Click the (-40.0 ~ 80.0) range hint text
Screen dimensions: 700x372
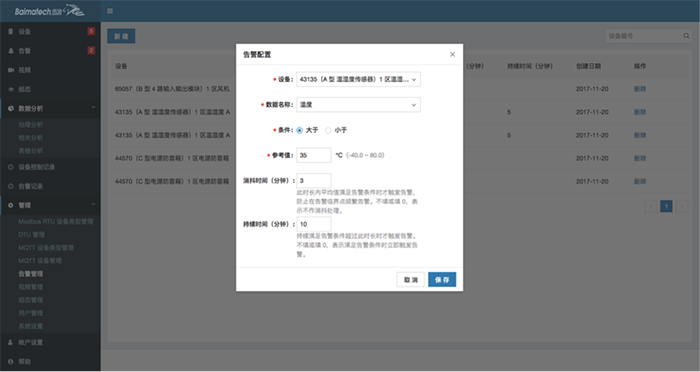[365, 155]
